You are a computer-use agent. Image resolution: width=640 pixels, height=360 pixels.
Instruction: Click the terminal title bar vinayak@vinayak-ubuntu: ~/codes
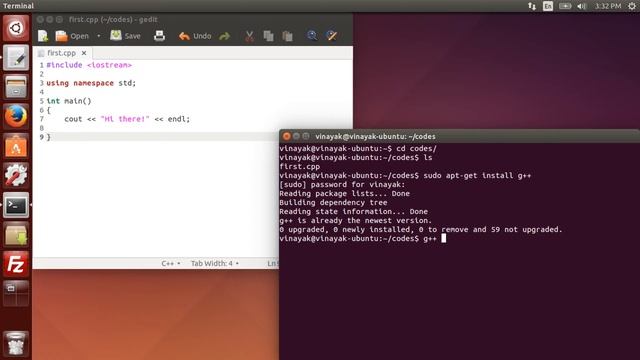[x=375, y=136]
